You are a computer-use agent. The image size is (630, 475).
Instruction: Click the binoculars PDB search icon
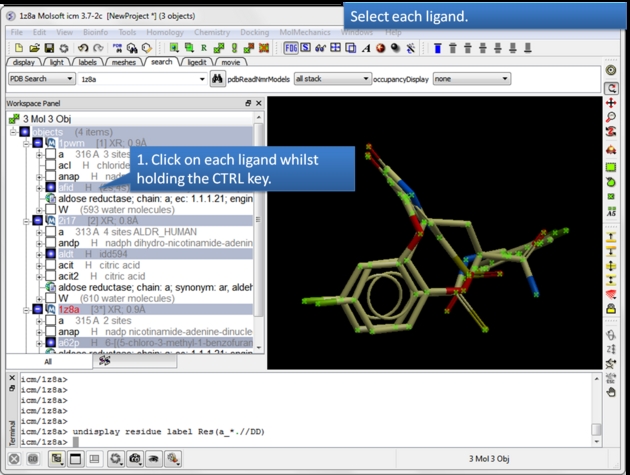coord(217,79)
